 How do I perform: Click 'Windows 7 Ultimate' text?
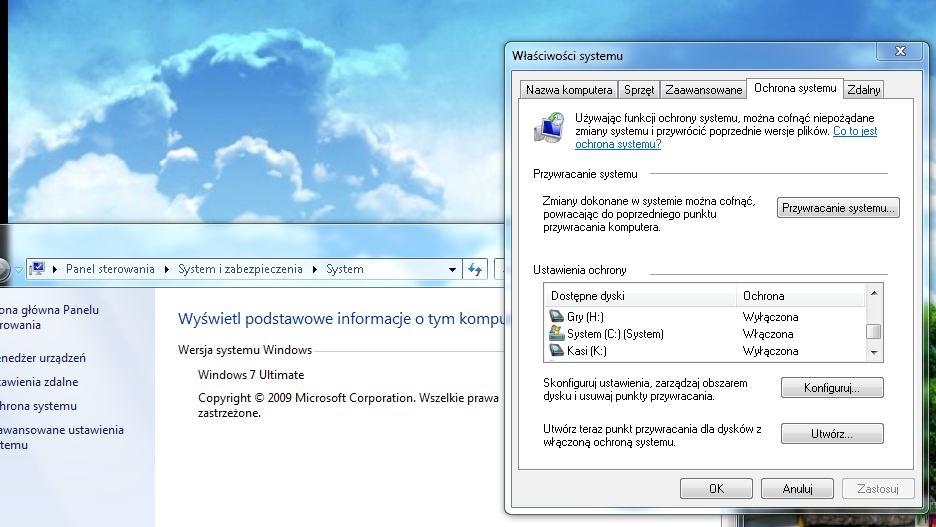(251, 375)
